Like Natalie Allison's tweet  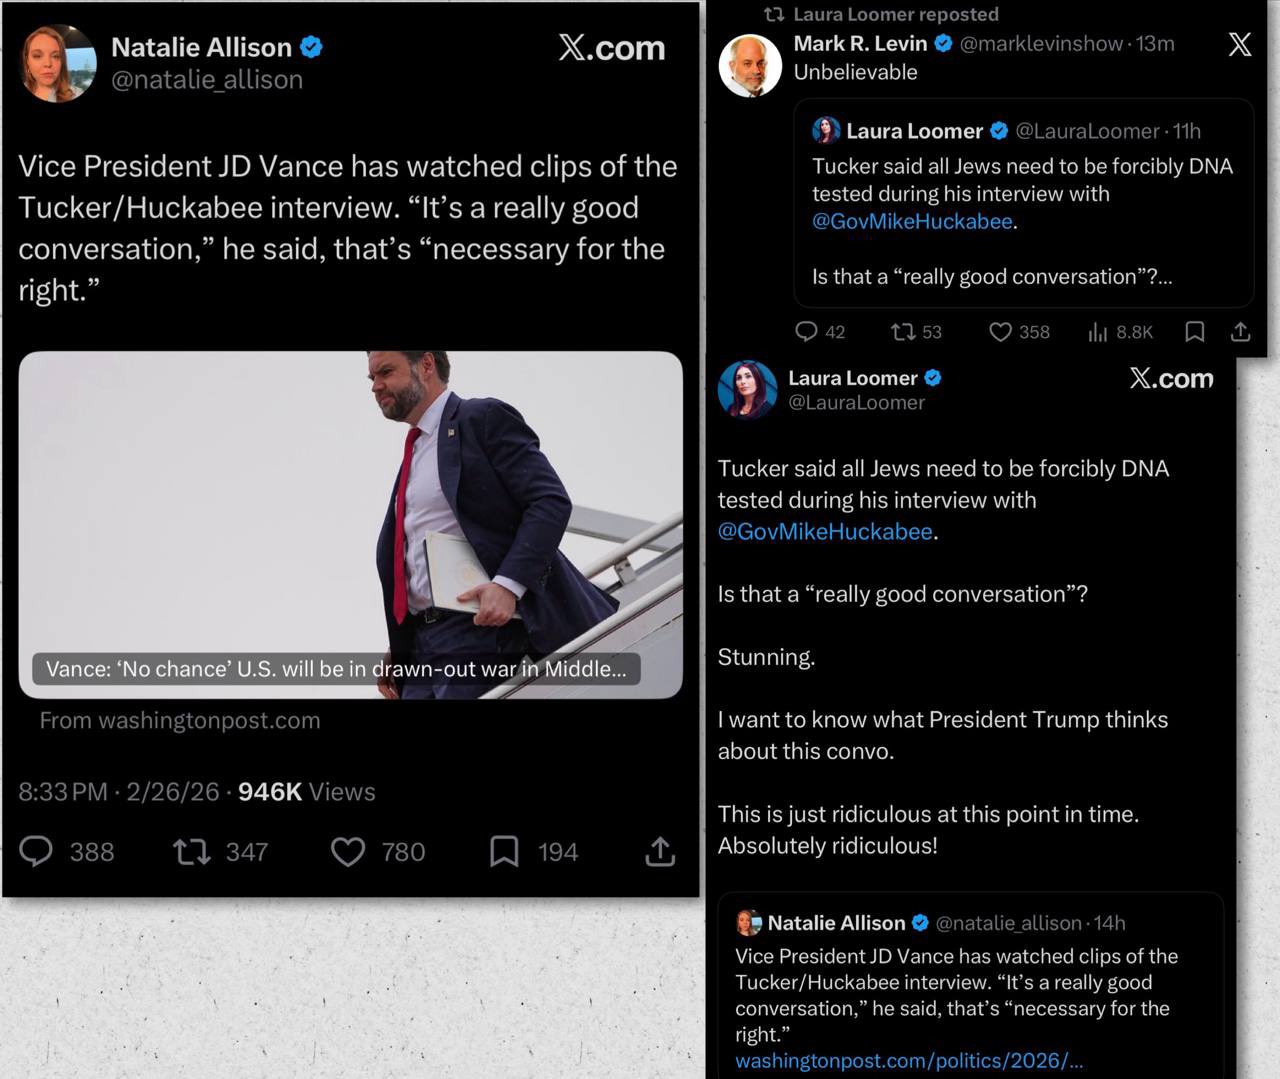click(x=348, y=851)
